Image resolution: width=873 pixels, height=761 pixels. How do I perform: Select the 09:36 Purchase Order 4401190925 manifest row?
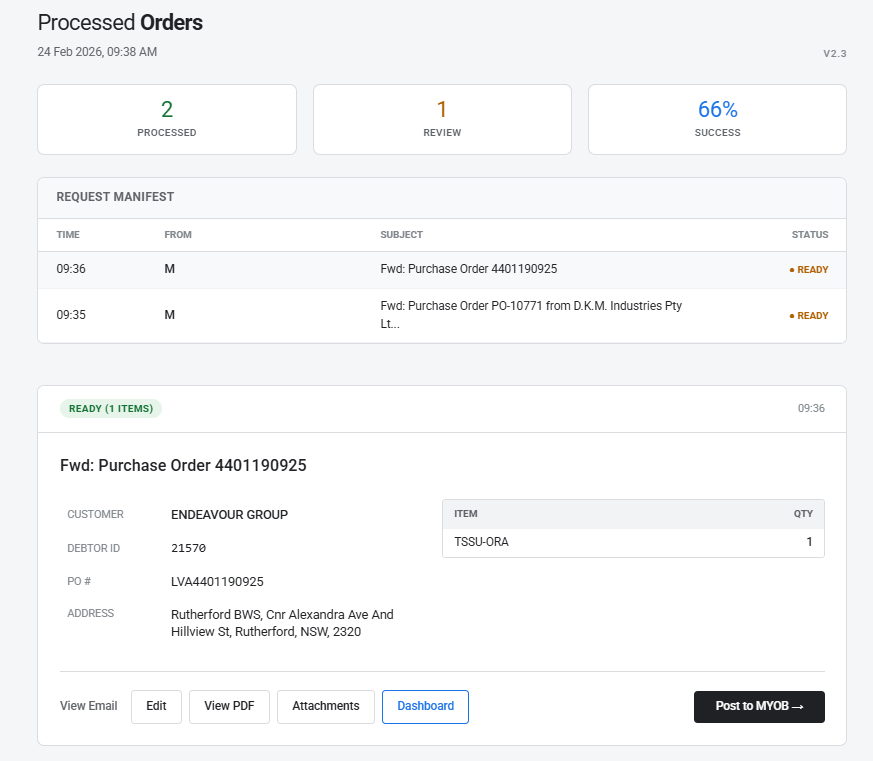click(x=441, y=269)
